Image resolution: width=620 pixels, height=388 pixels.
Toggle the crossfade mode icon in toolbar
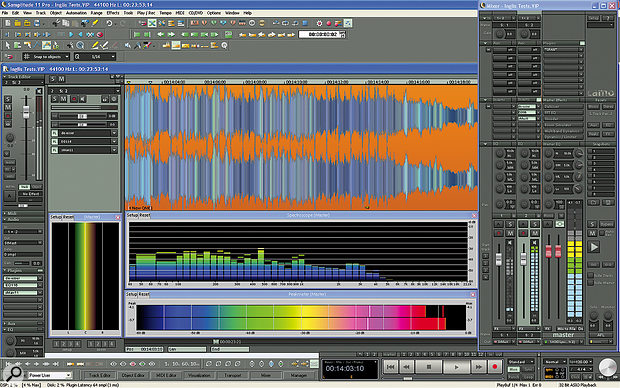[152, 23]
